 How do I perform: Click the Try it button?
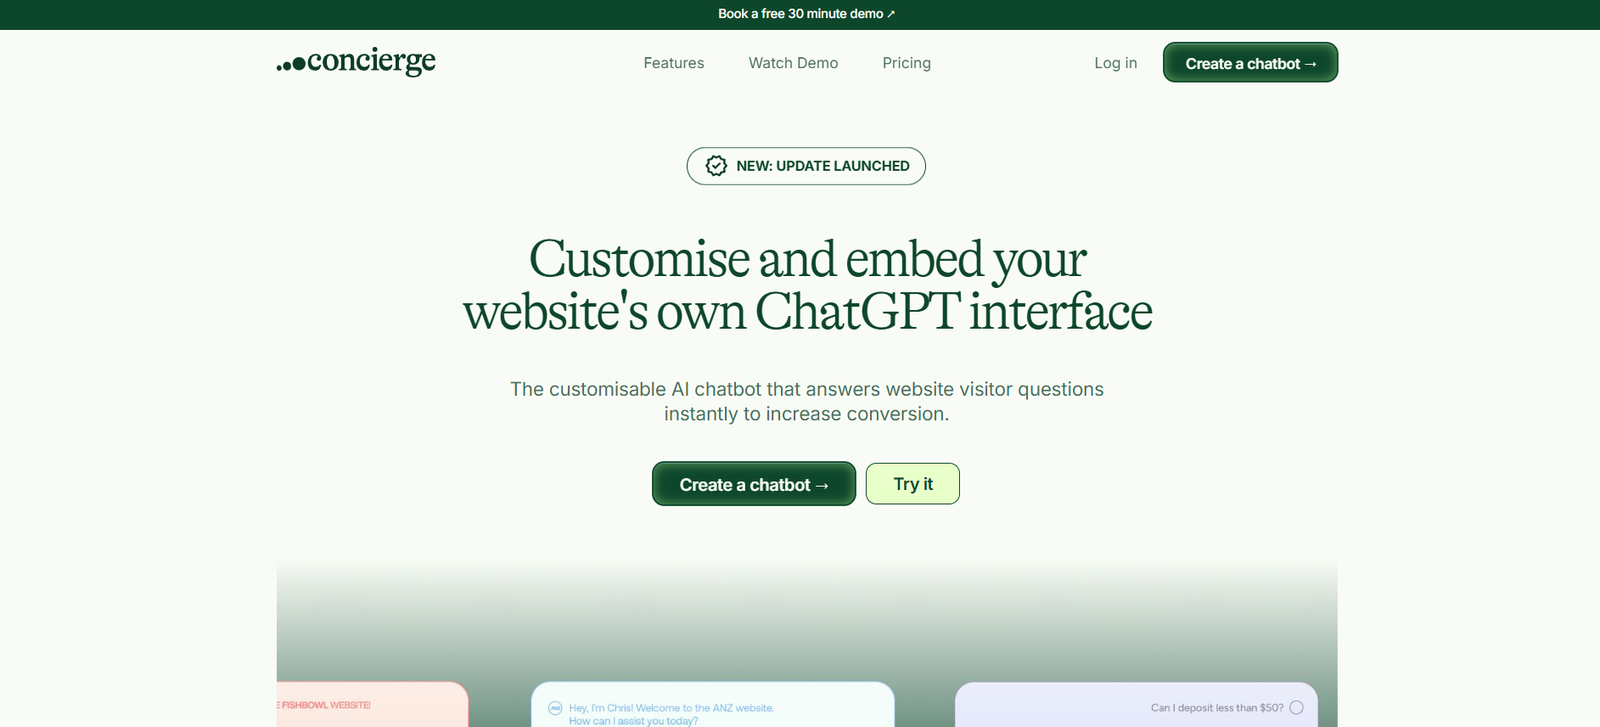point(912,484)
